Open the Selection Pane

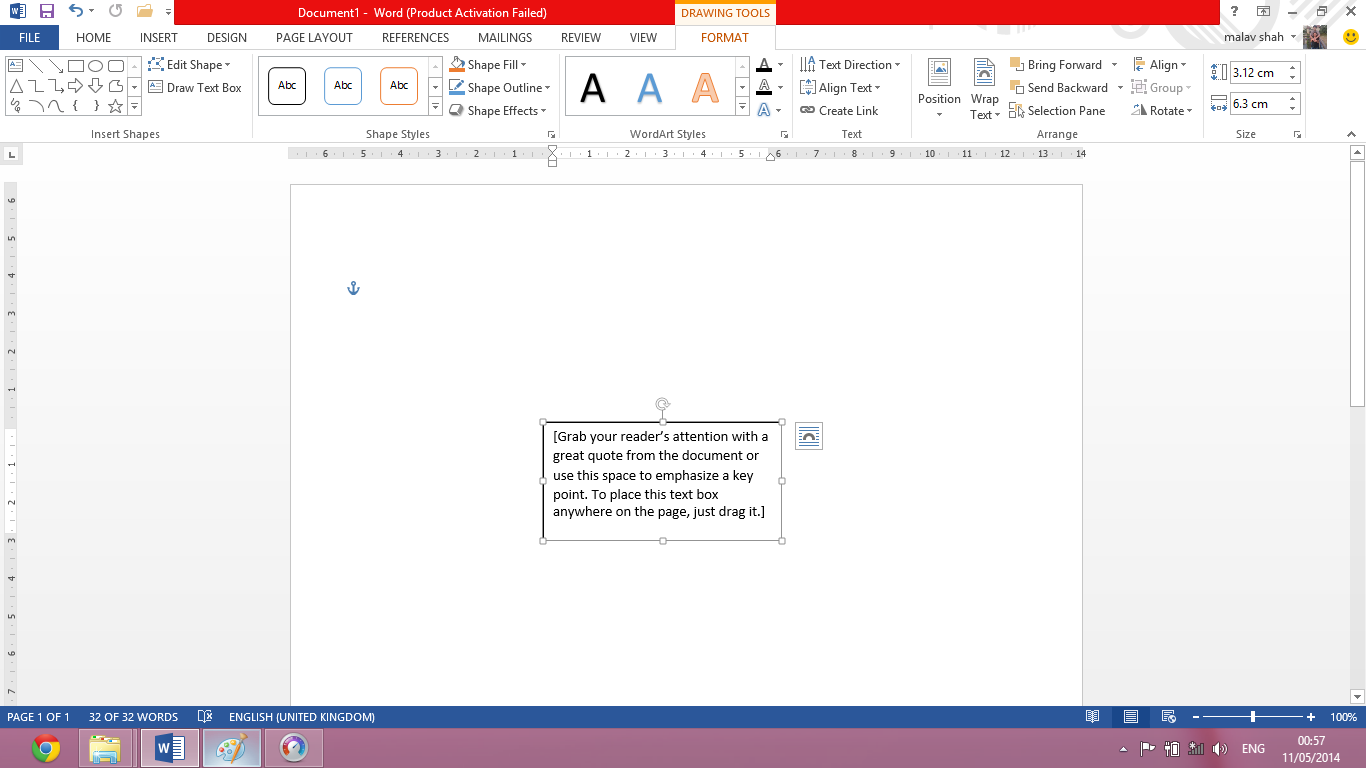pyautogui.click(x=1057, y=111)
